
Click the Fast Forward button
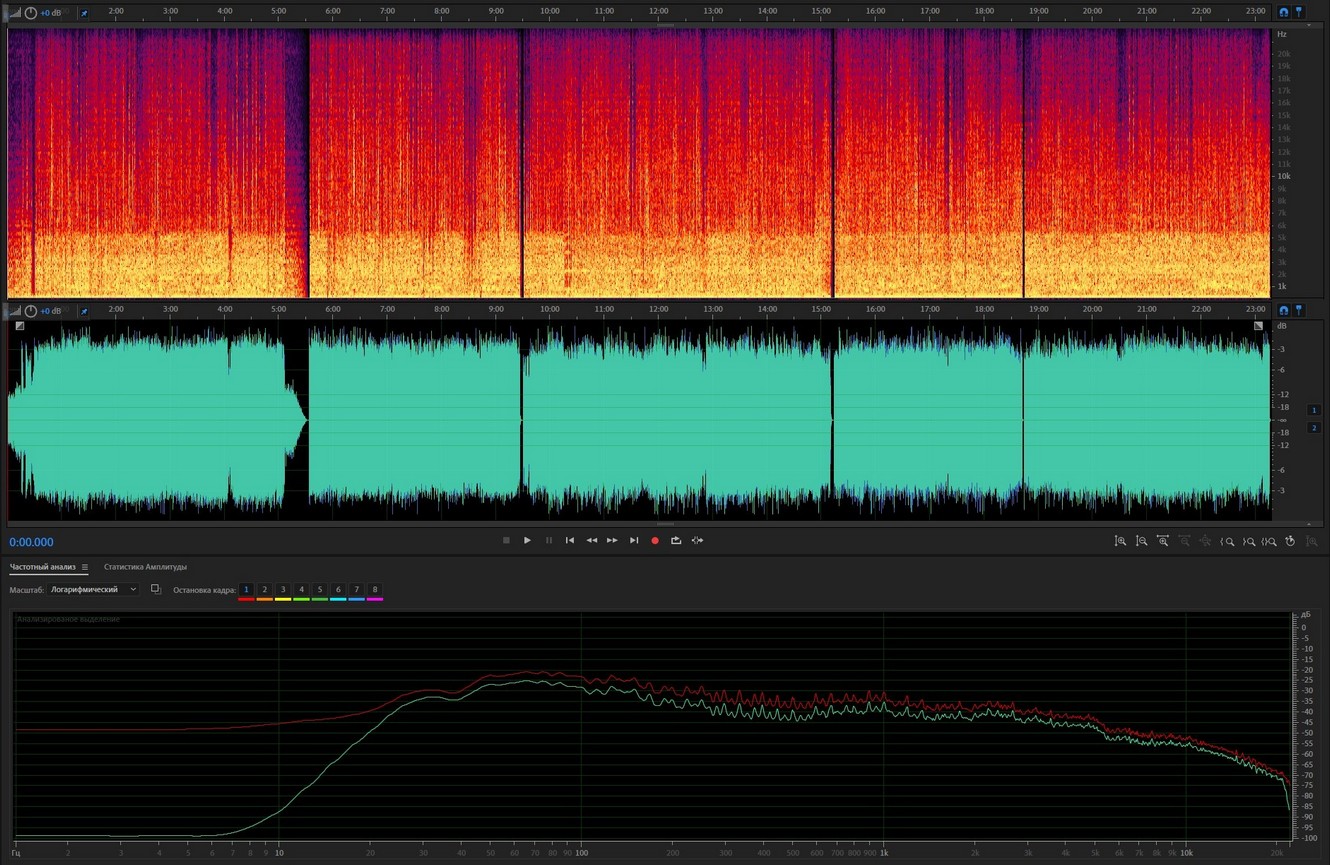coord(612,540)
